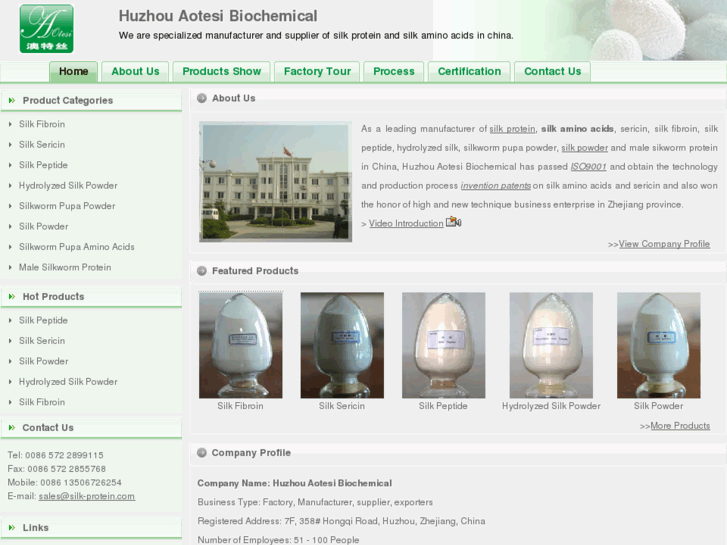Open the Silk Powder product thumbnail

pos(659,345)
